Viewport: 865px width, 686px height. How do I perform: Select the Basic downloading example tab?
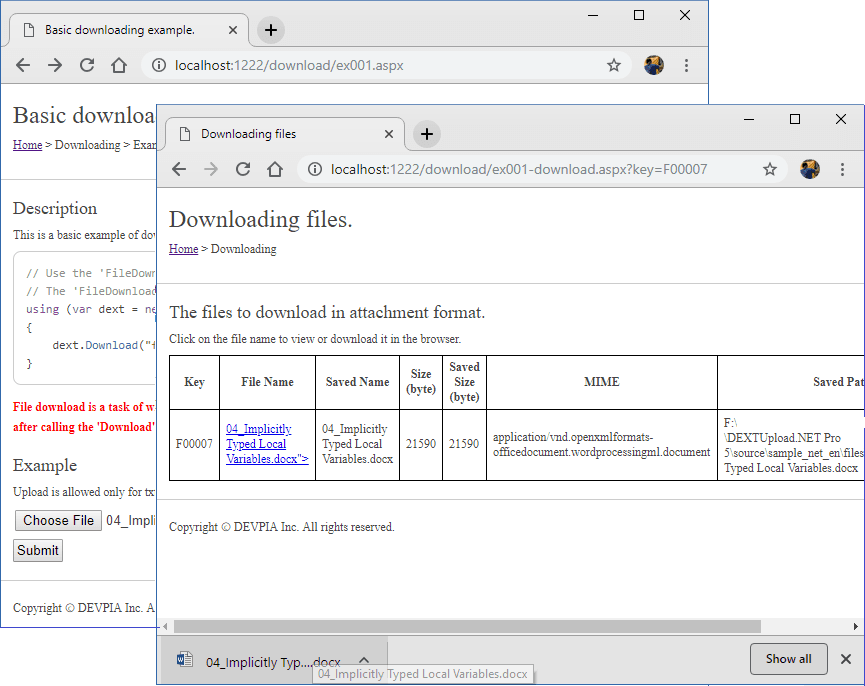129,30
